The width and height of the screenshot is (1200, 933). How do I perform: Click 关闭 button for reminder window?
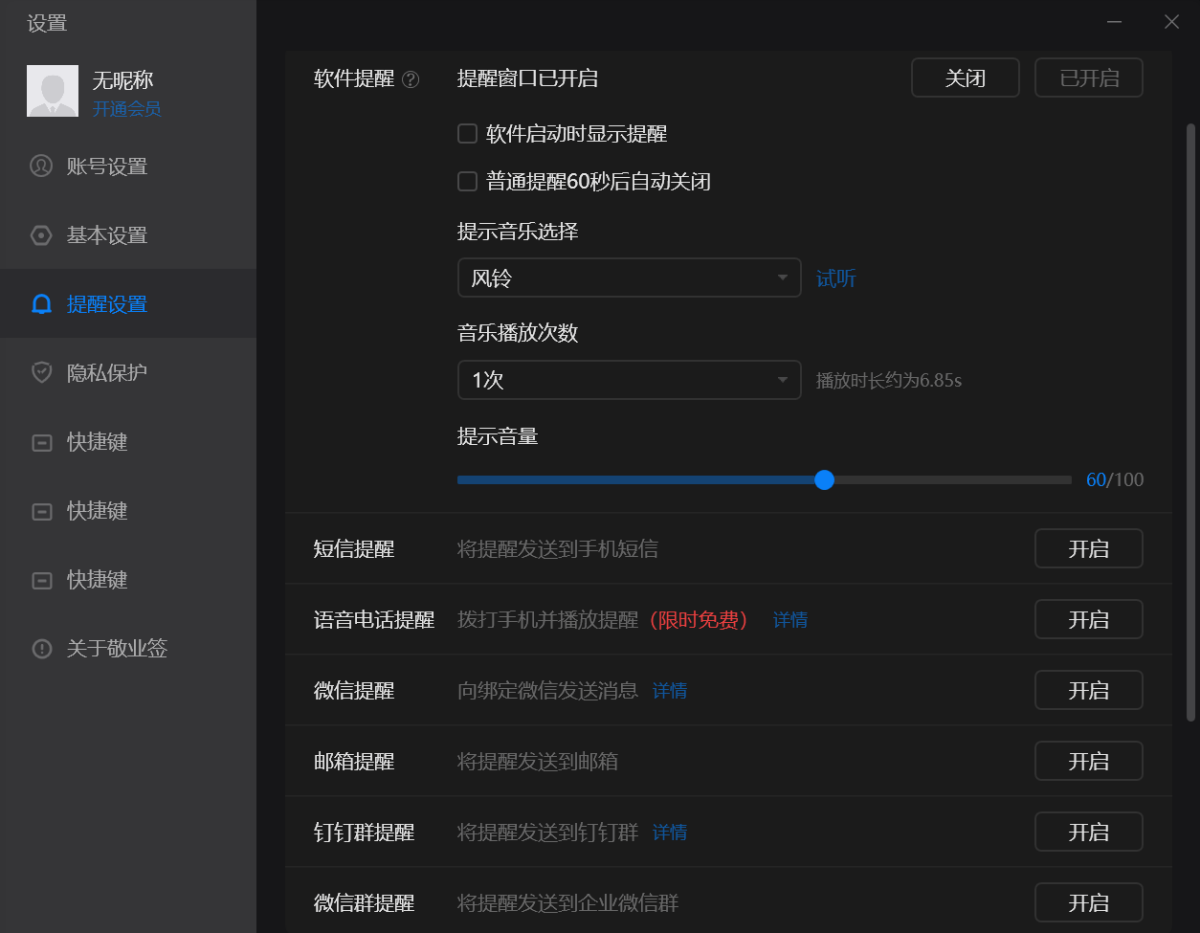click(x=965, y=78)
